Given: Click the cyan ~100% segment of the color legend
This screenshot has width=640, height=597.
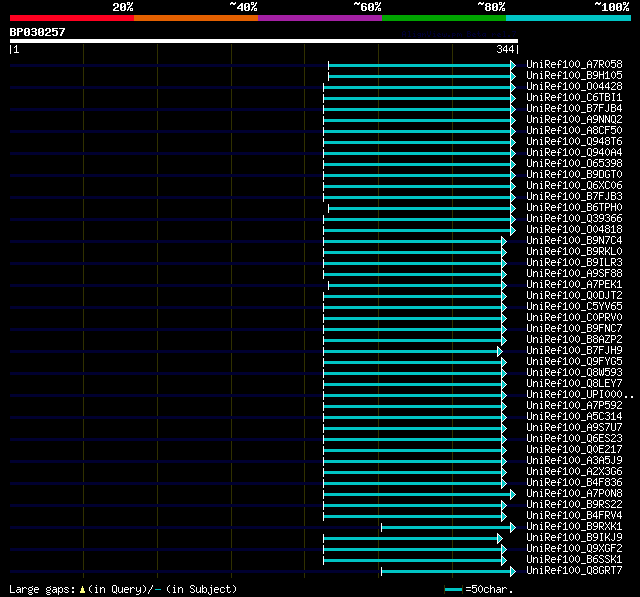Looking at the screenshot, I should (x=568, y=18).
